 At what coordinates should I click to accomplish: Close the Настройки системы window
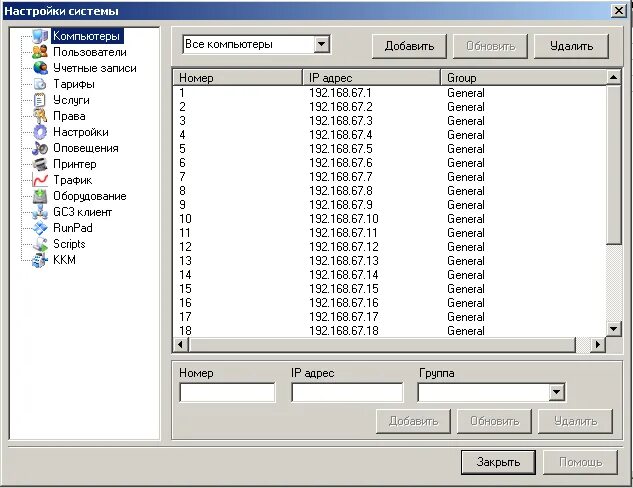(619, 10)
